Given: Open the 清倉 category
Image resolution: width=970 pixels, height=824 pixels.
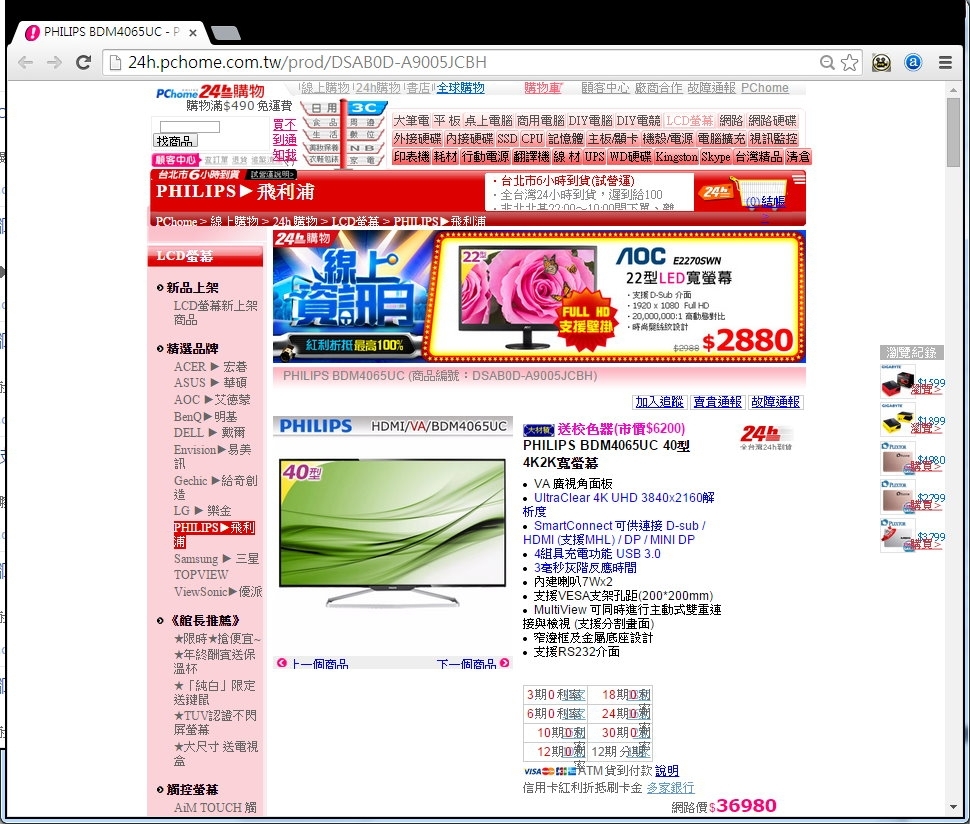Looking at the screenshot, I should point(798,157).
